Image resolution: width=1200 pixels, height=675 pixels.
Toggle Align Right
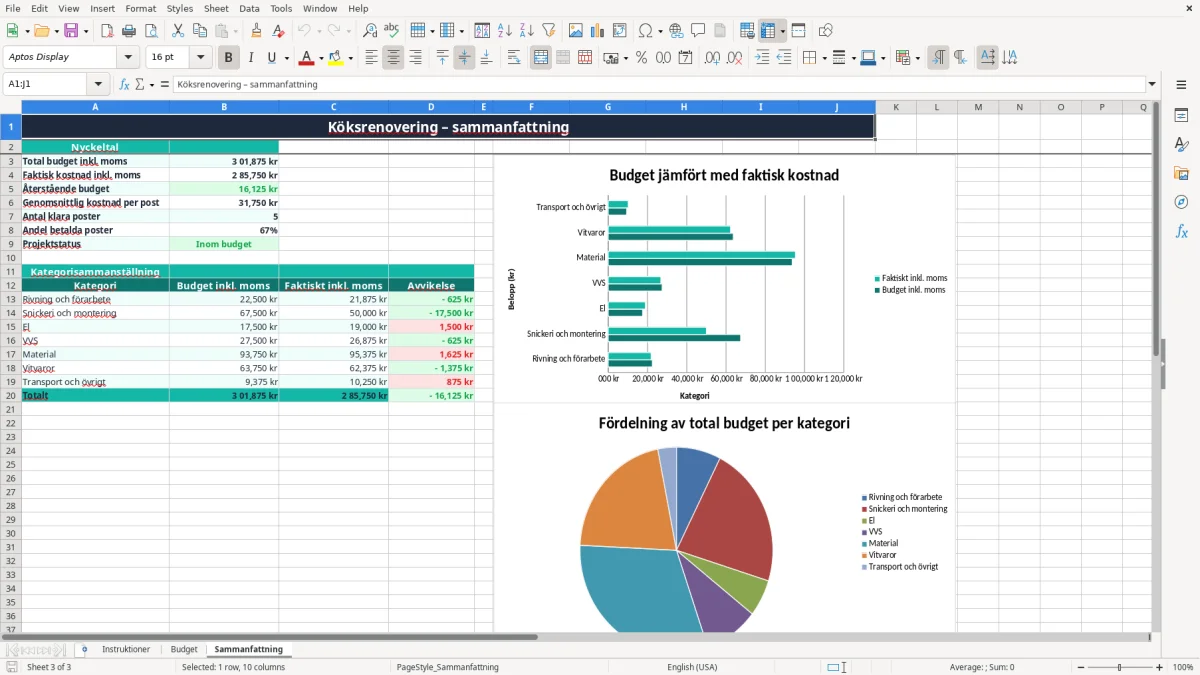tap(415, 58)
